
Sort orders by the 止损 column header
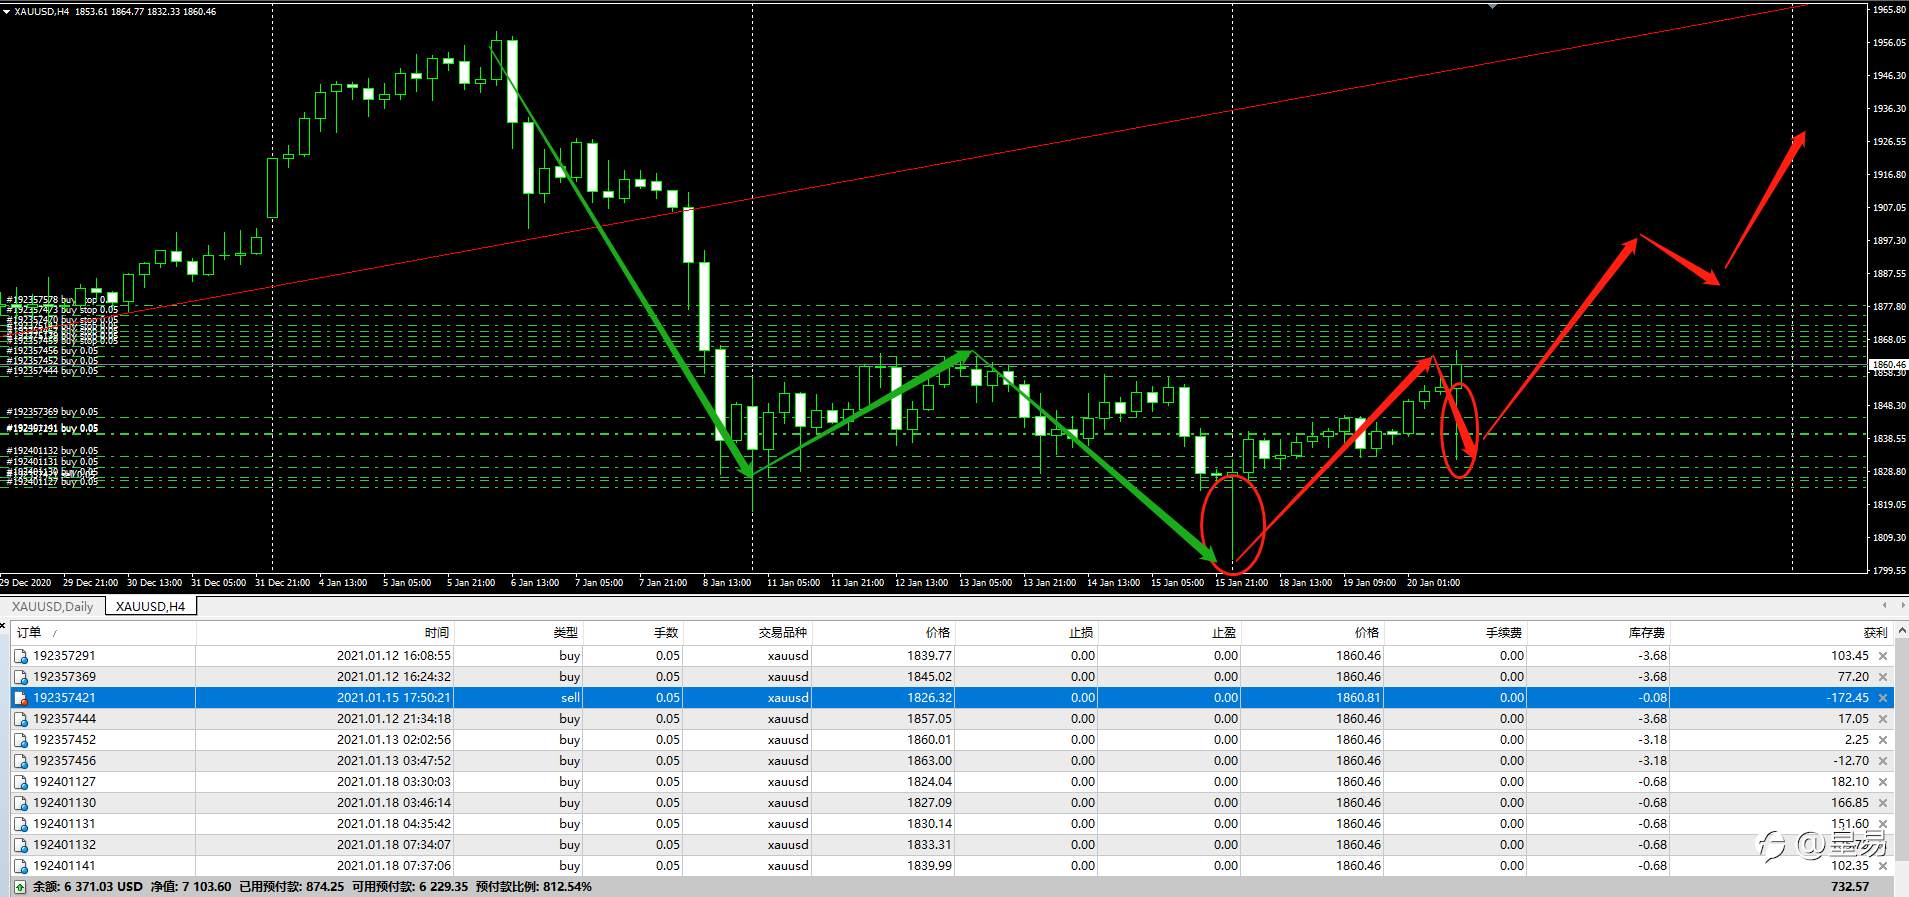pos(1026,632)
